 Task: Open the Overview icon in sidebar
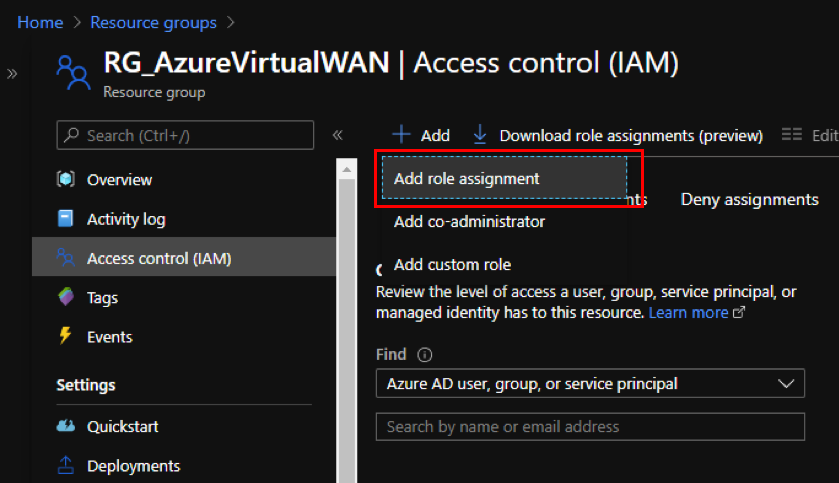[66, 179]
